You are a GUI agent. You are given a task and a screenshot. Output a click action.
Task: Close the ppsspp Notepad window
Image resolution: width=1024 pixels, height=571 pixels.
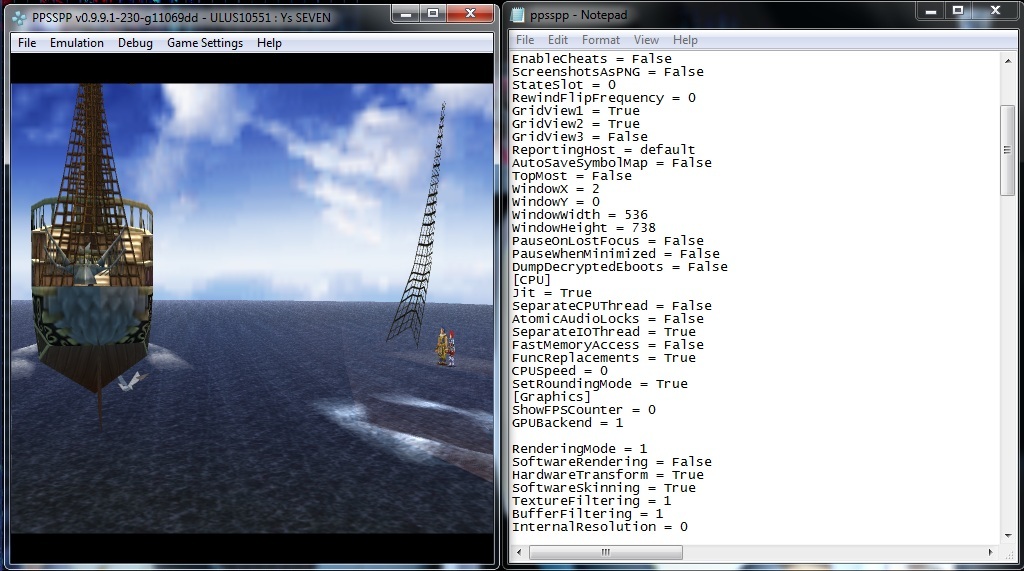click(995, 11)
